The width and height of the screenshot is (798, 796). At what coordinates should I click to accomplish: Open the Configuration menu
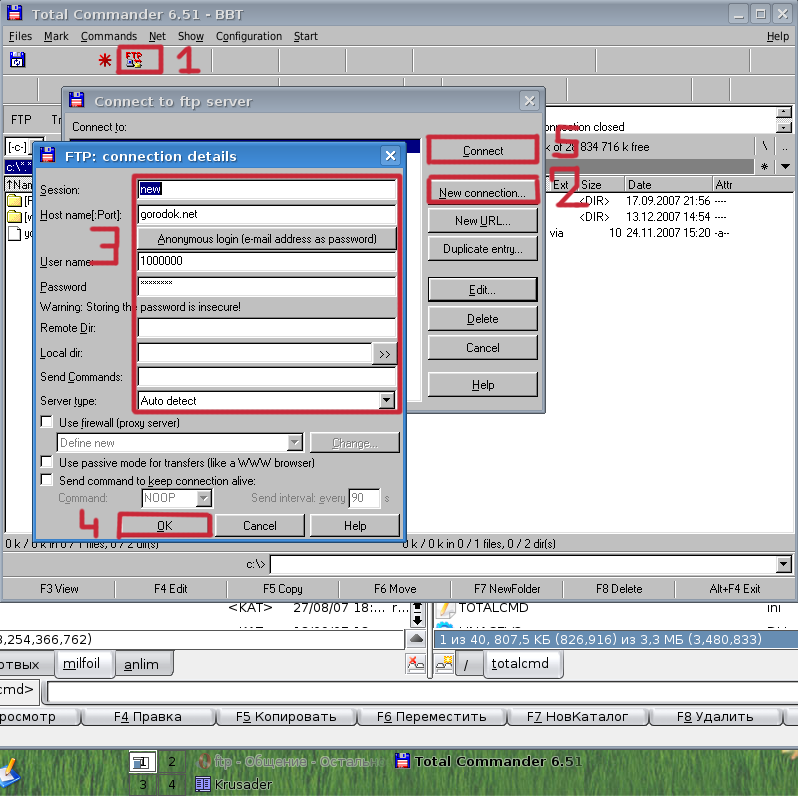(x=249, y=36)
